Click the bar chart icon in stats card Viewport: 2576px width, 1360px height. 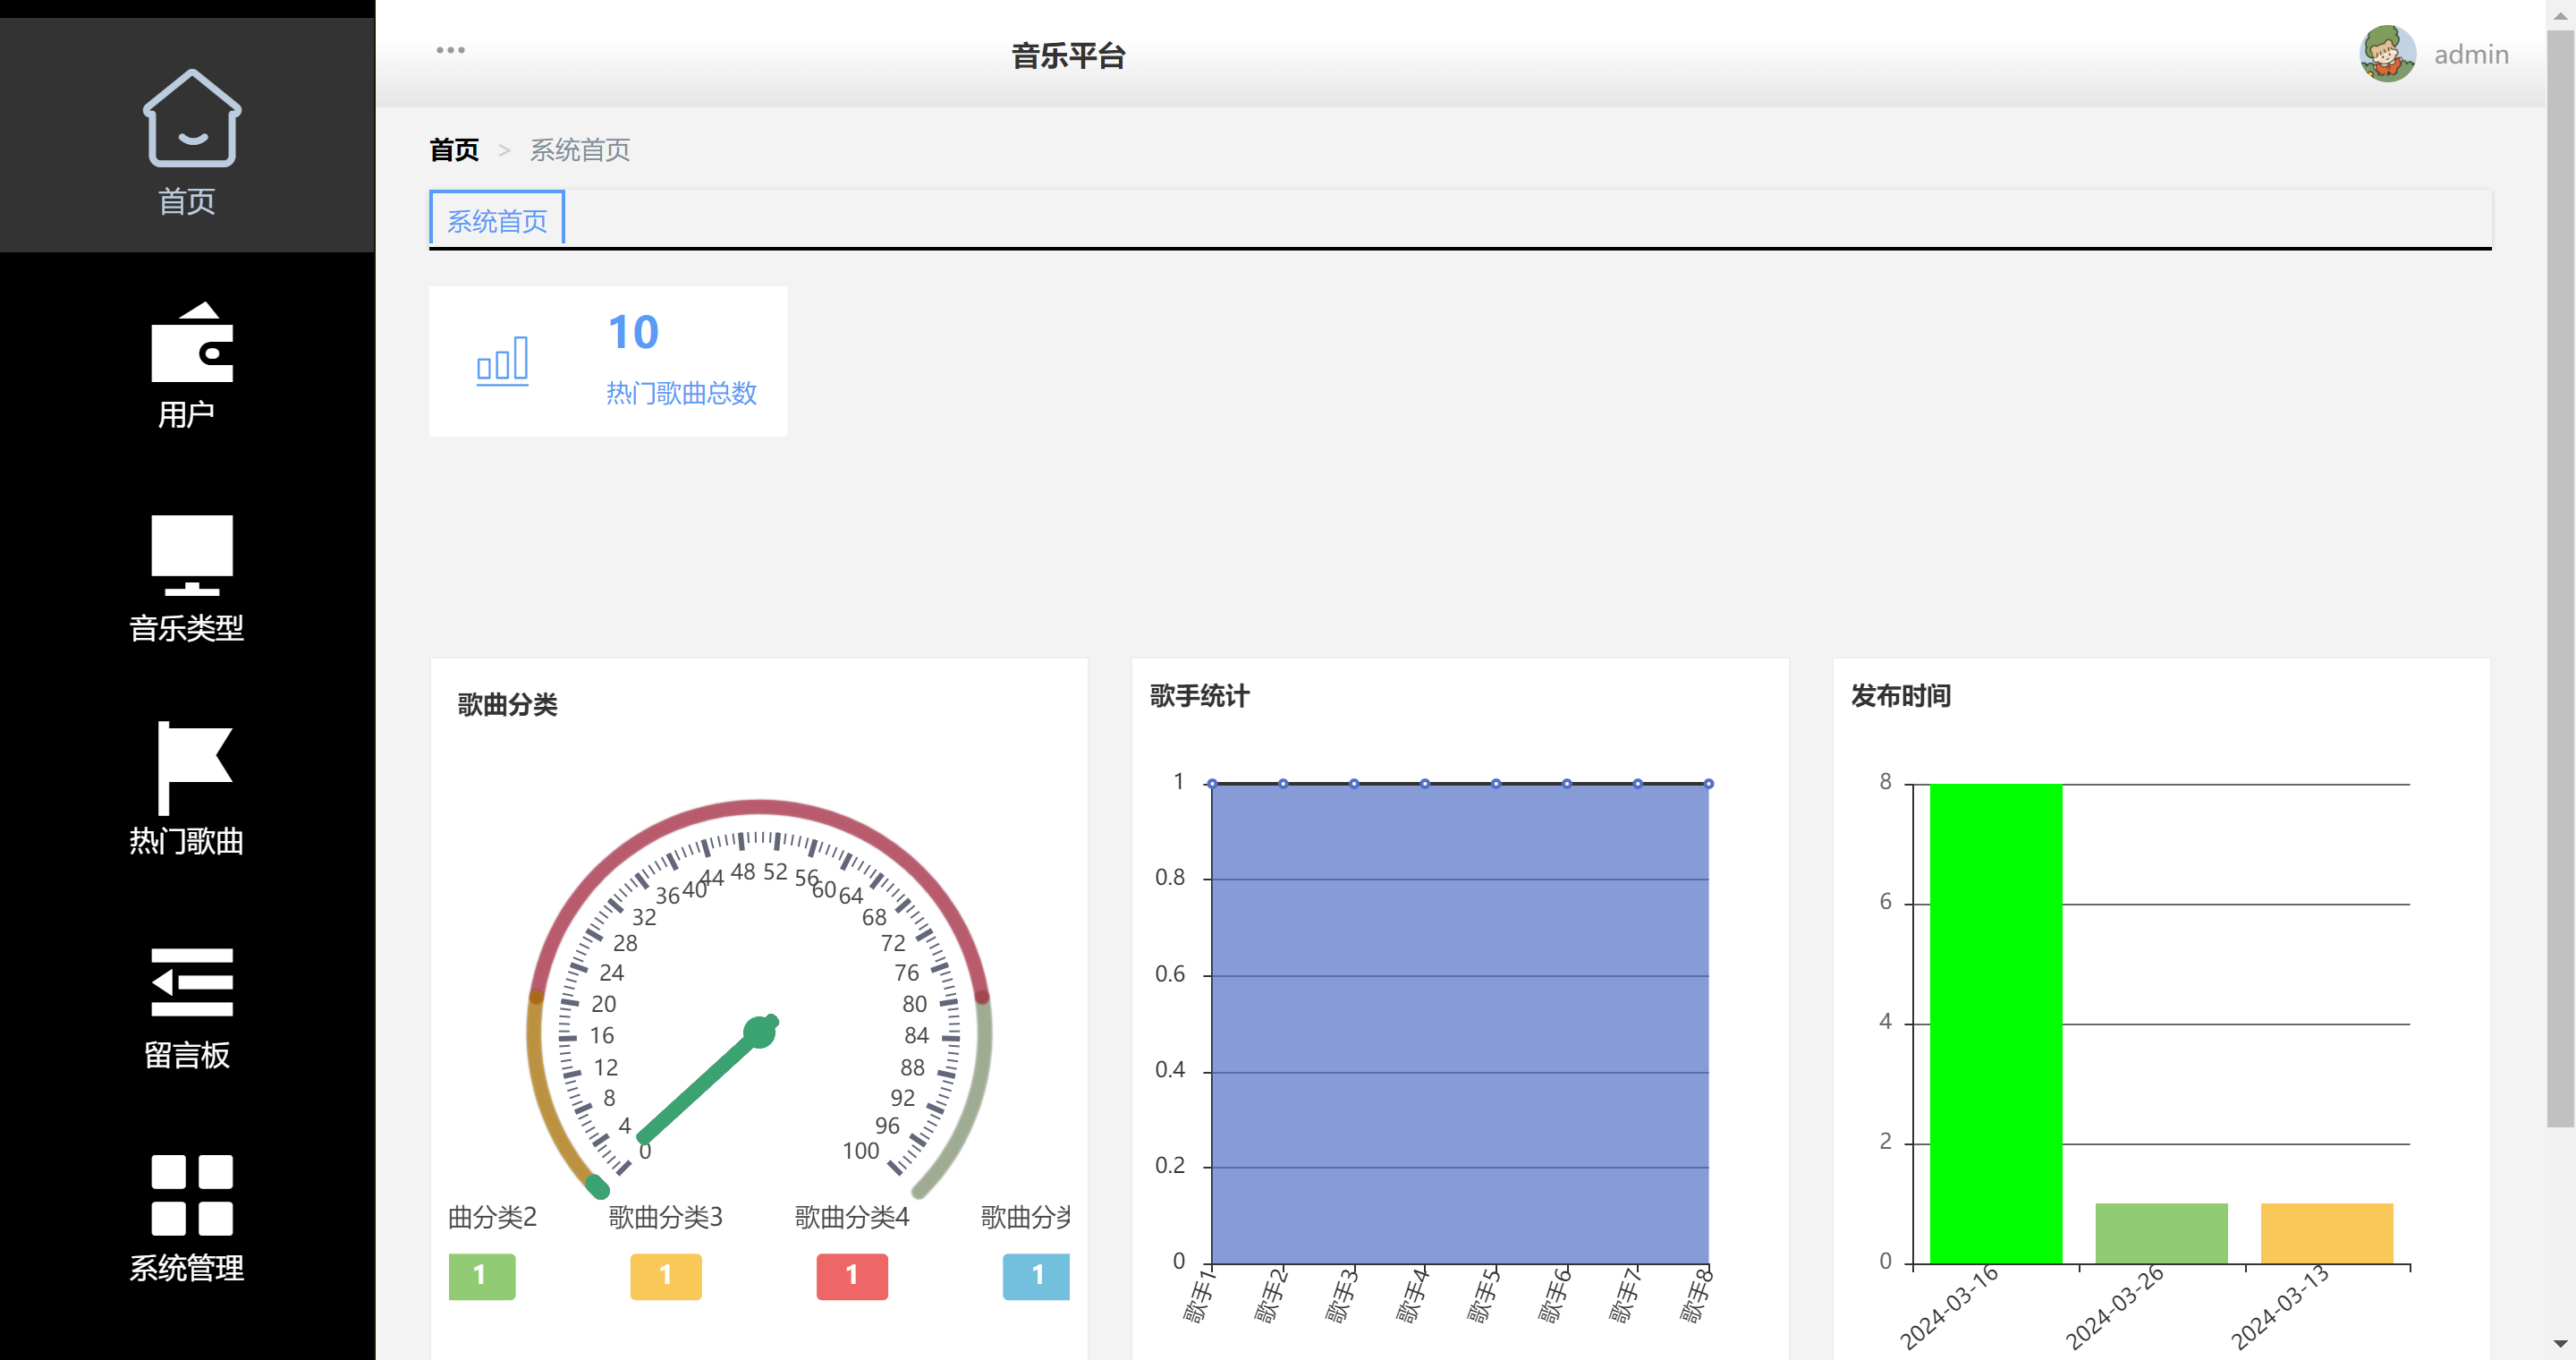point(502,361)
